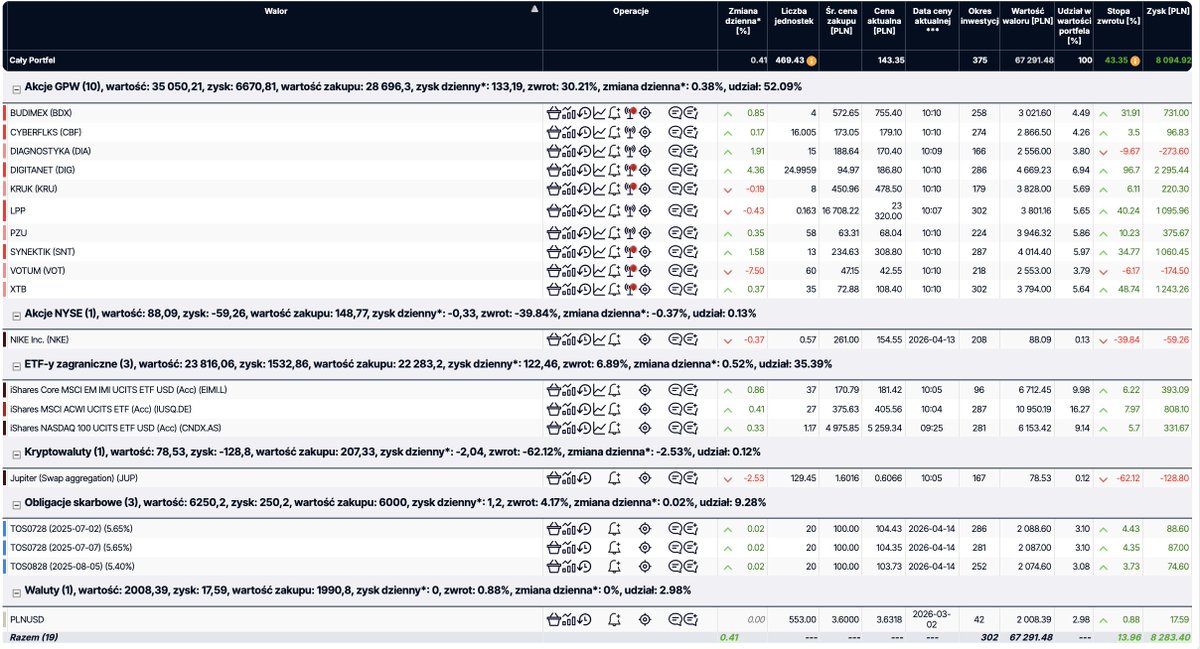Click Jupiter return rate -62.12
Viewport: 1200px width, 649px height.
point(1128,478)
